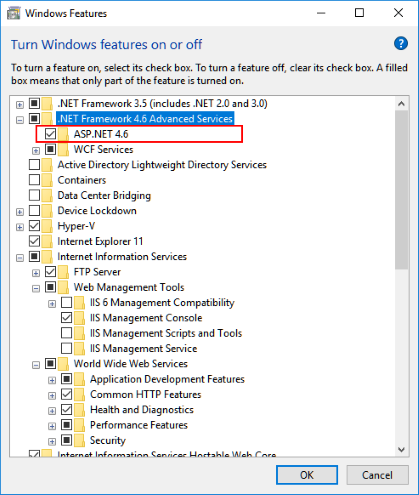Viewport: 419px width, 495px height.
Task: Collapse the World Wide Web Services node
Action: (x=36, y=365)
